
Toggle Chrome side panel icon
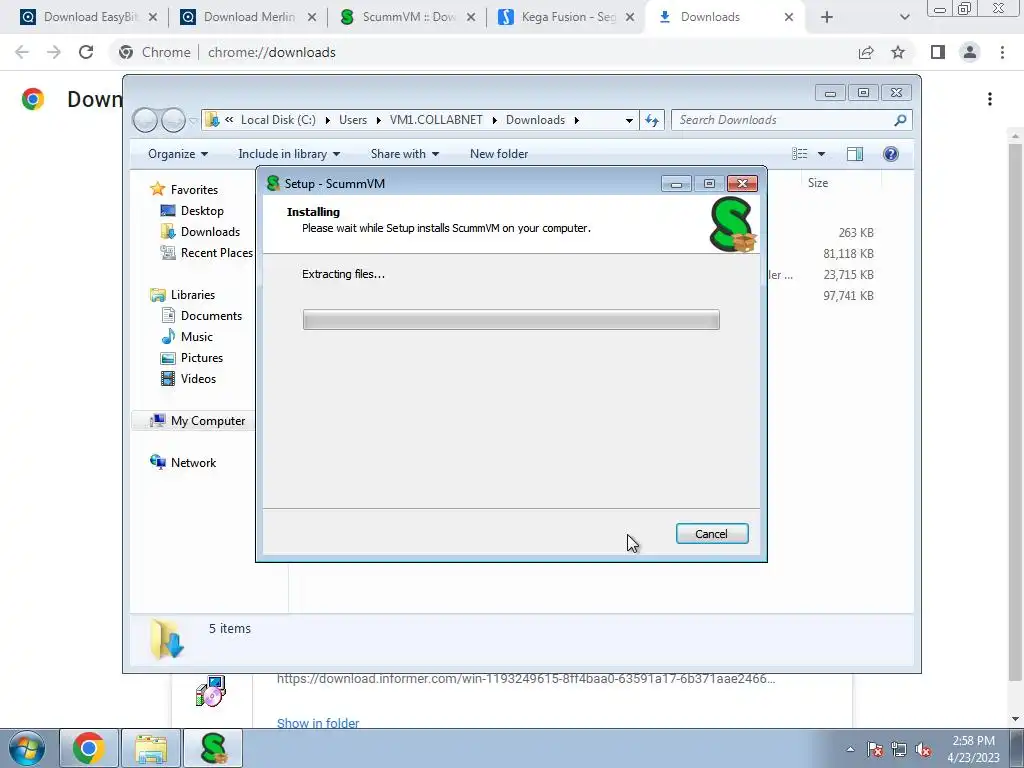[938, 52]
